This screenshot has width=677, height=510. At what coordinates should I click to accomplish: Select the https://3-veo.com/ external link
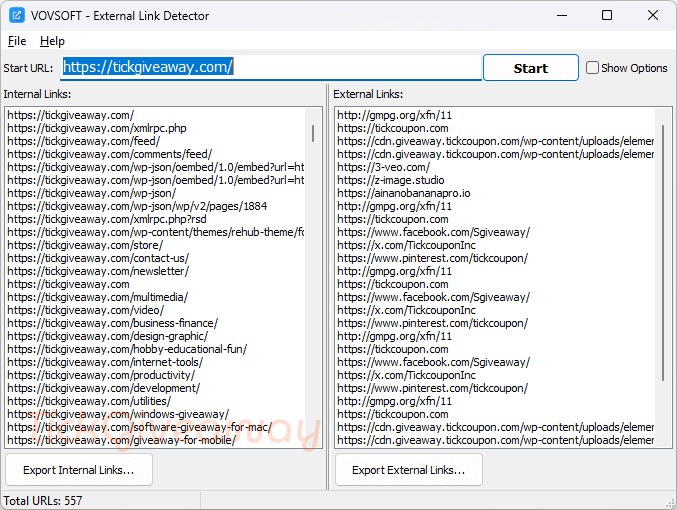495,167
